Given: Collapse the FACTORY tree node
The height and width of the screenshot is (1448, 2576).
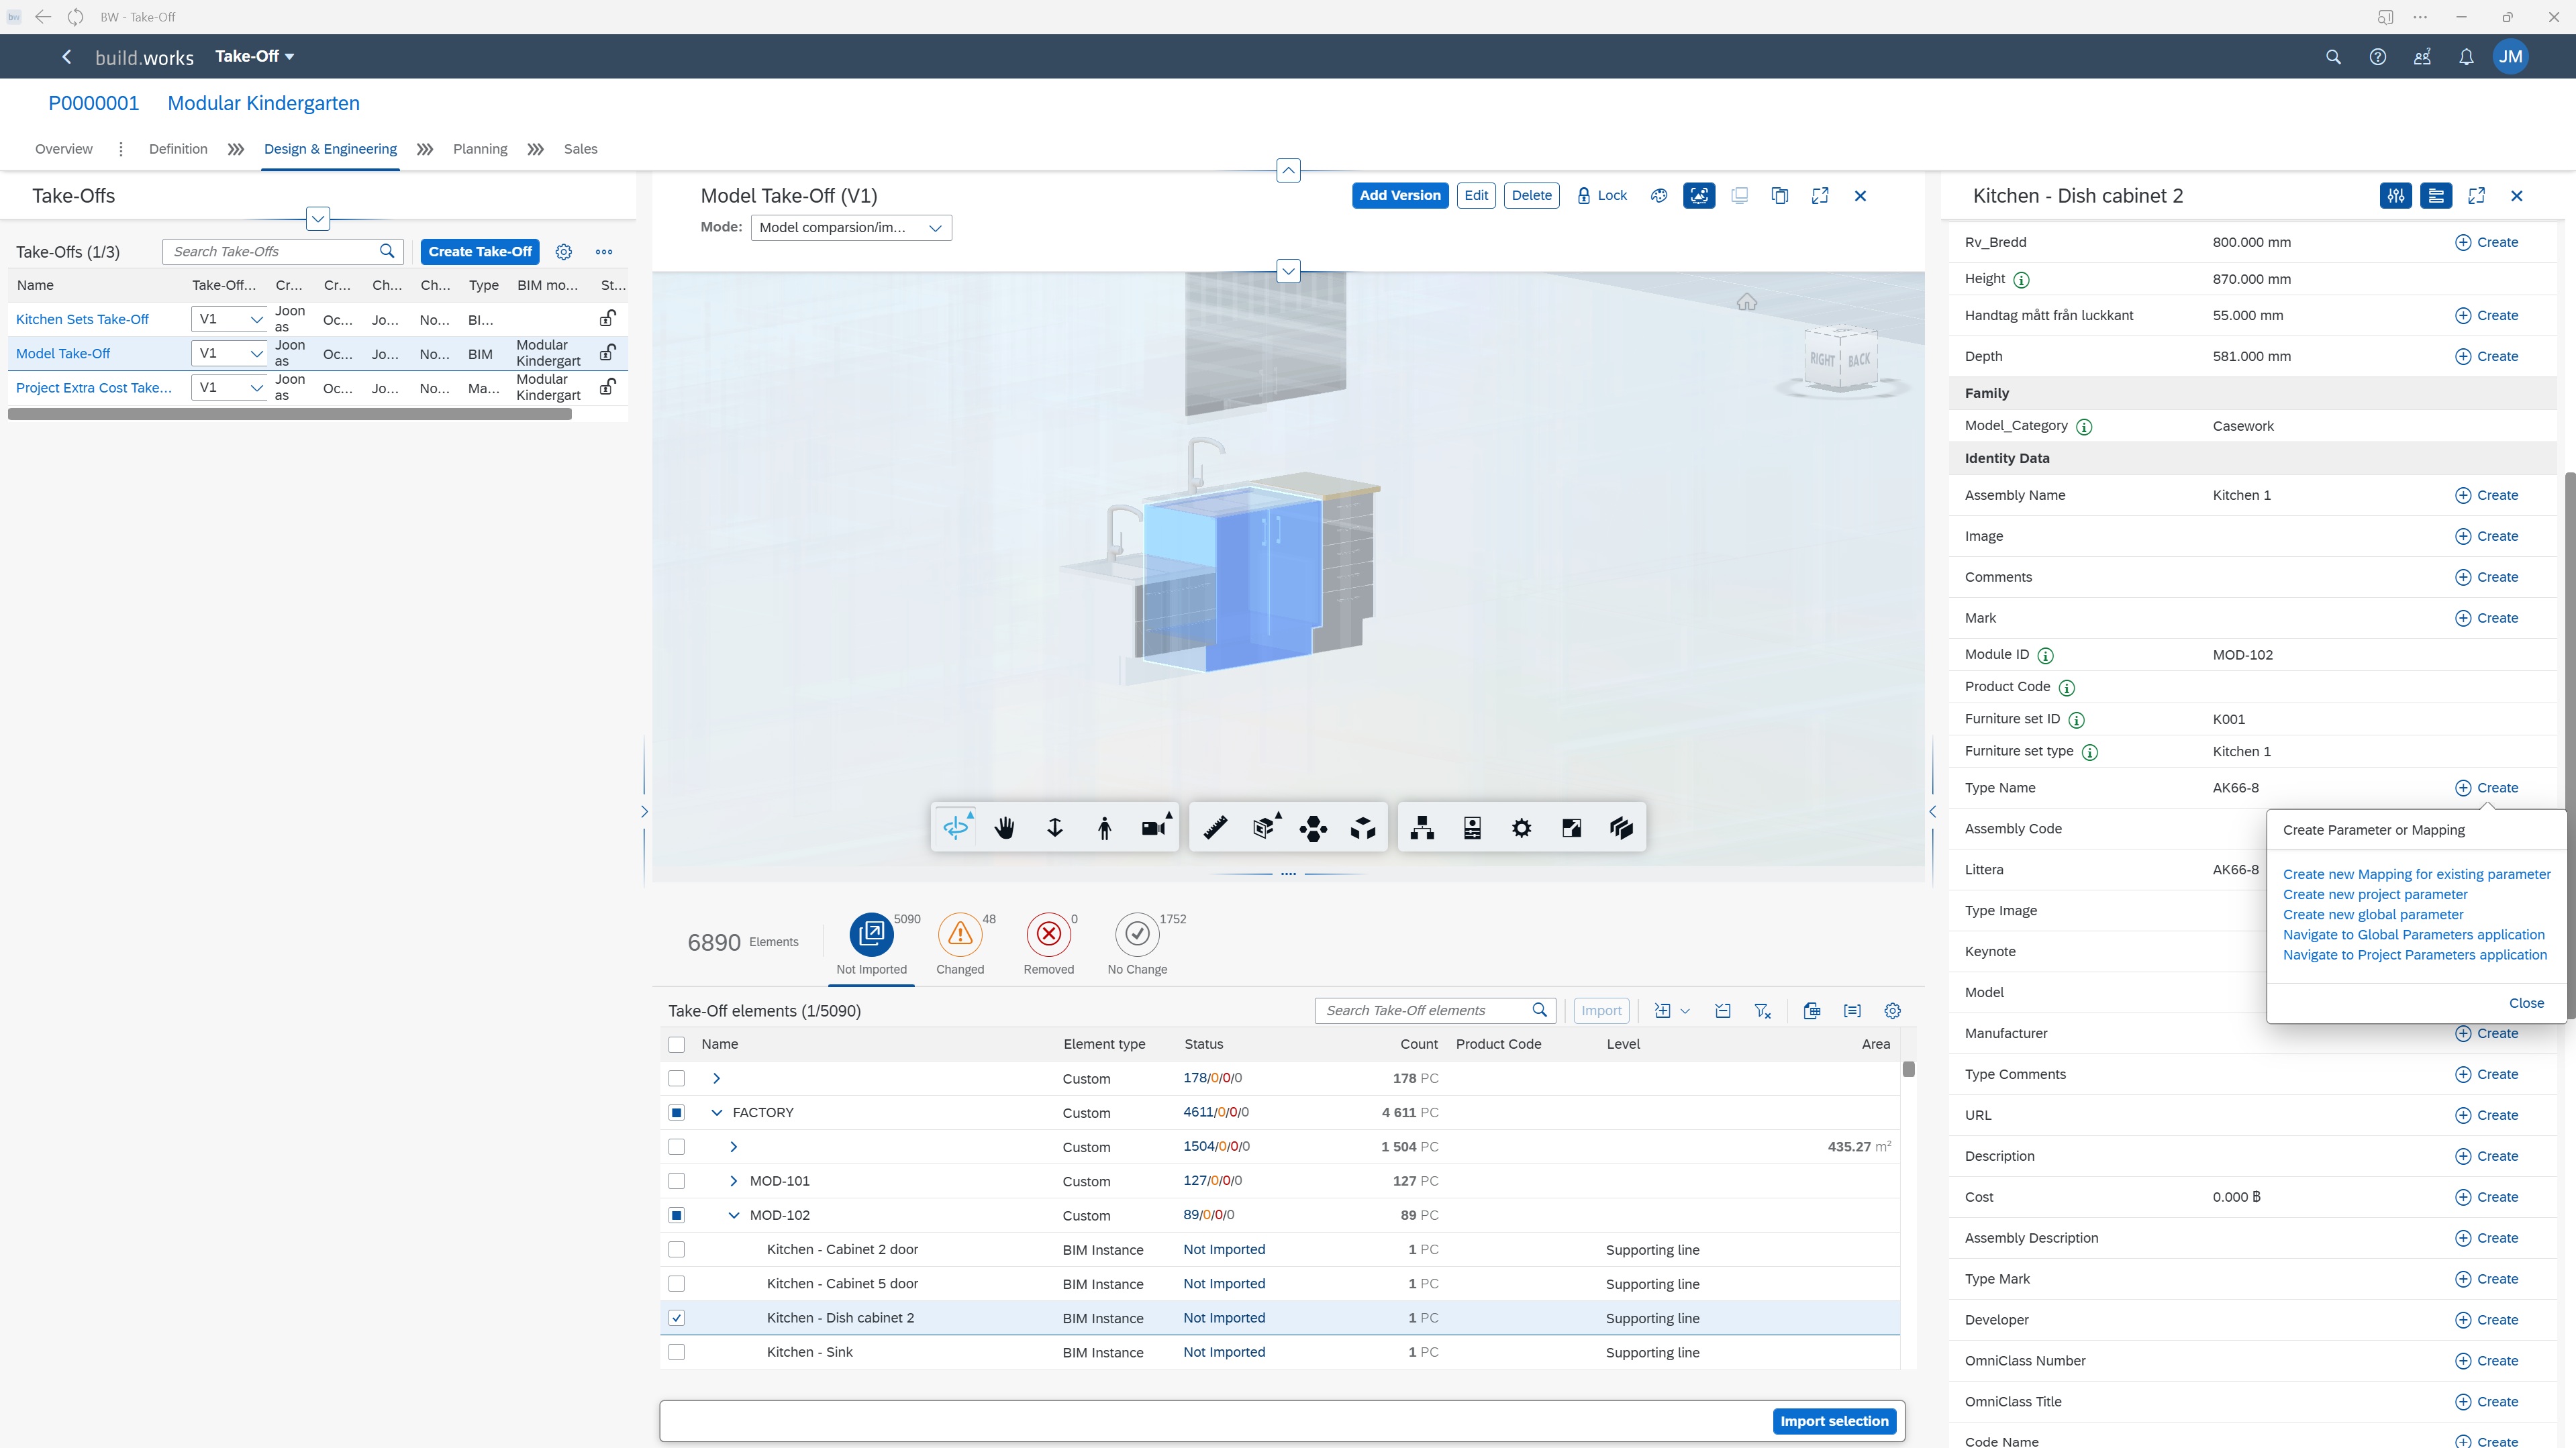Looking at the screenshot, I should pos(716,1113).
